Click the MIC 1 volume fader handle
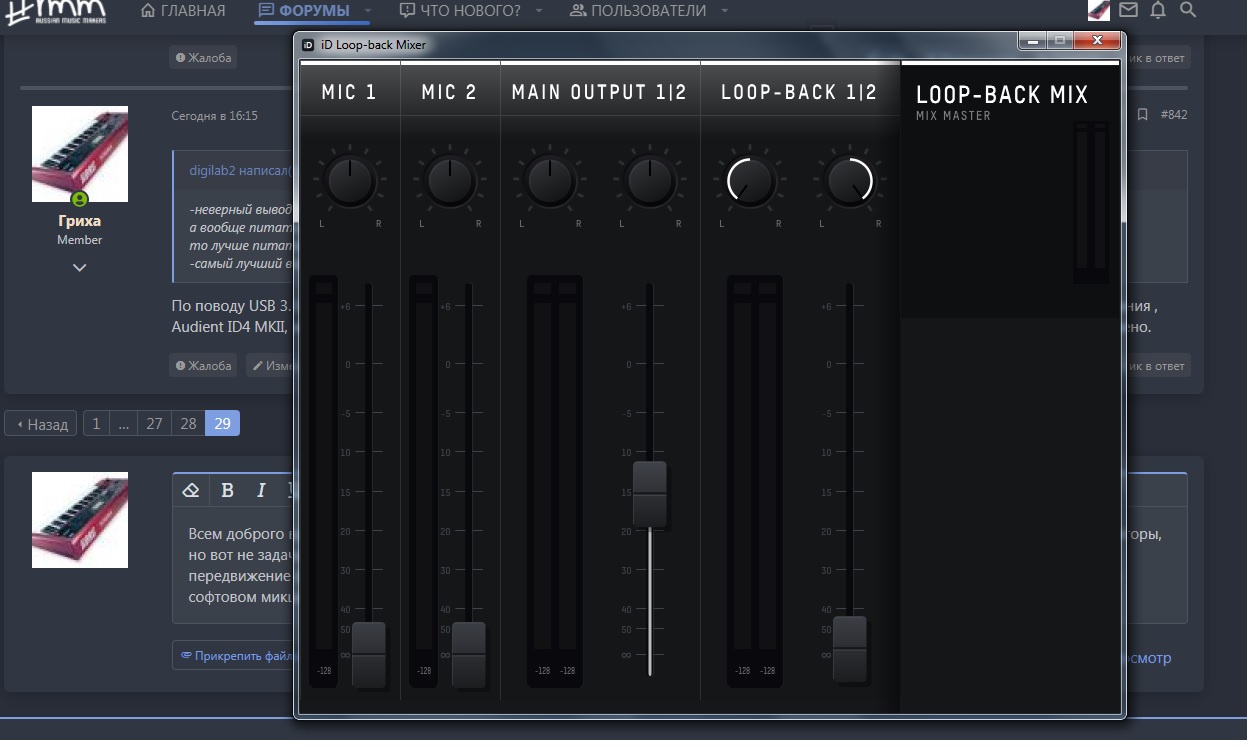 coord(368,654)
